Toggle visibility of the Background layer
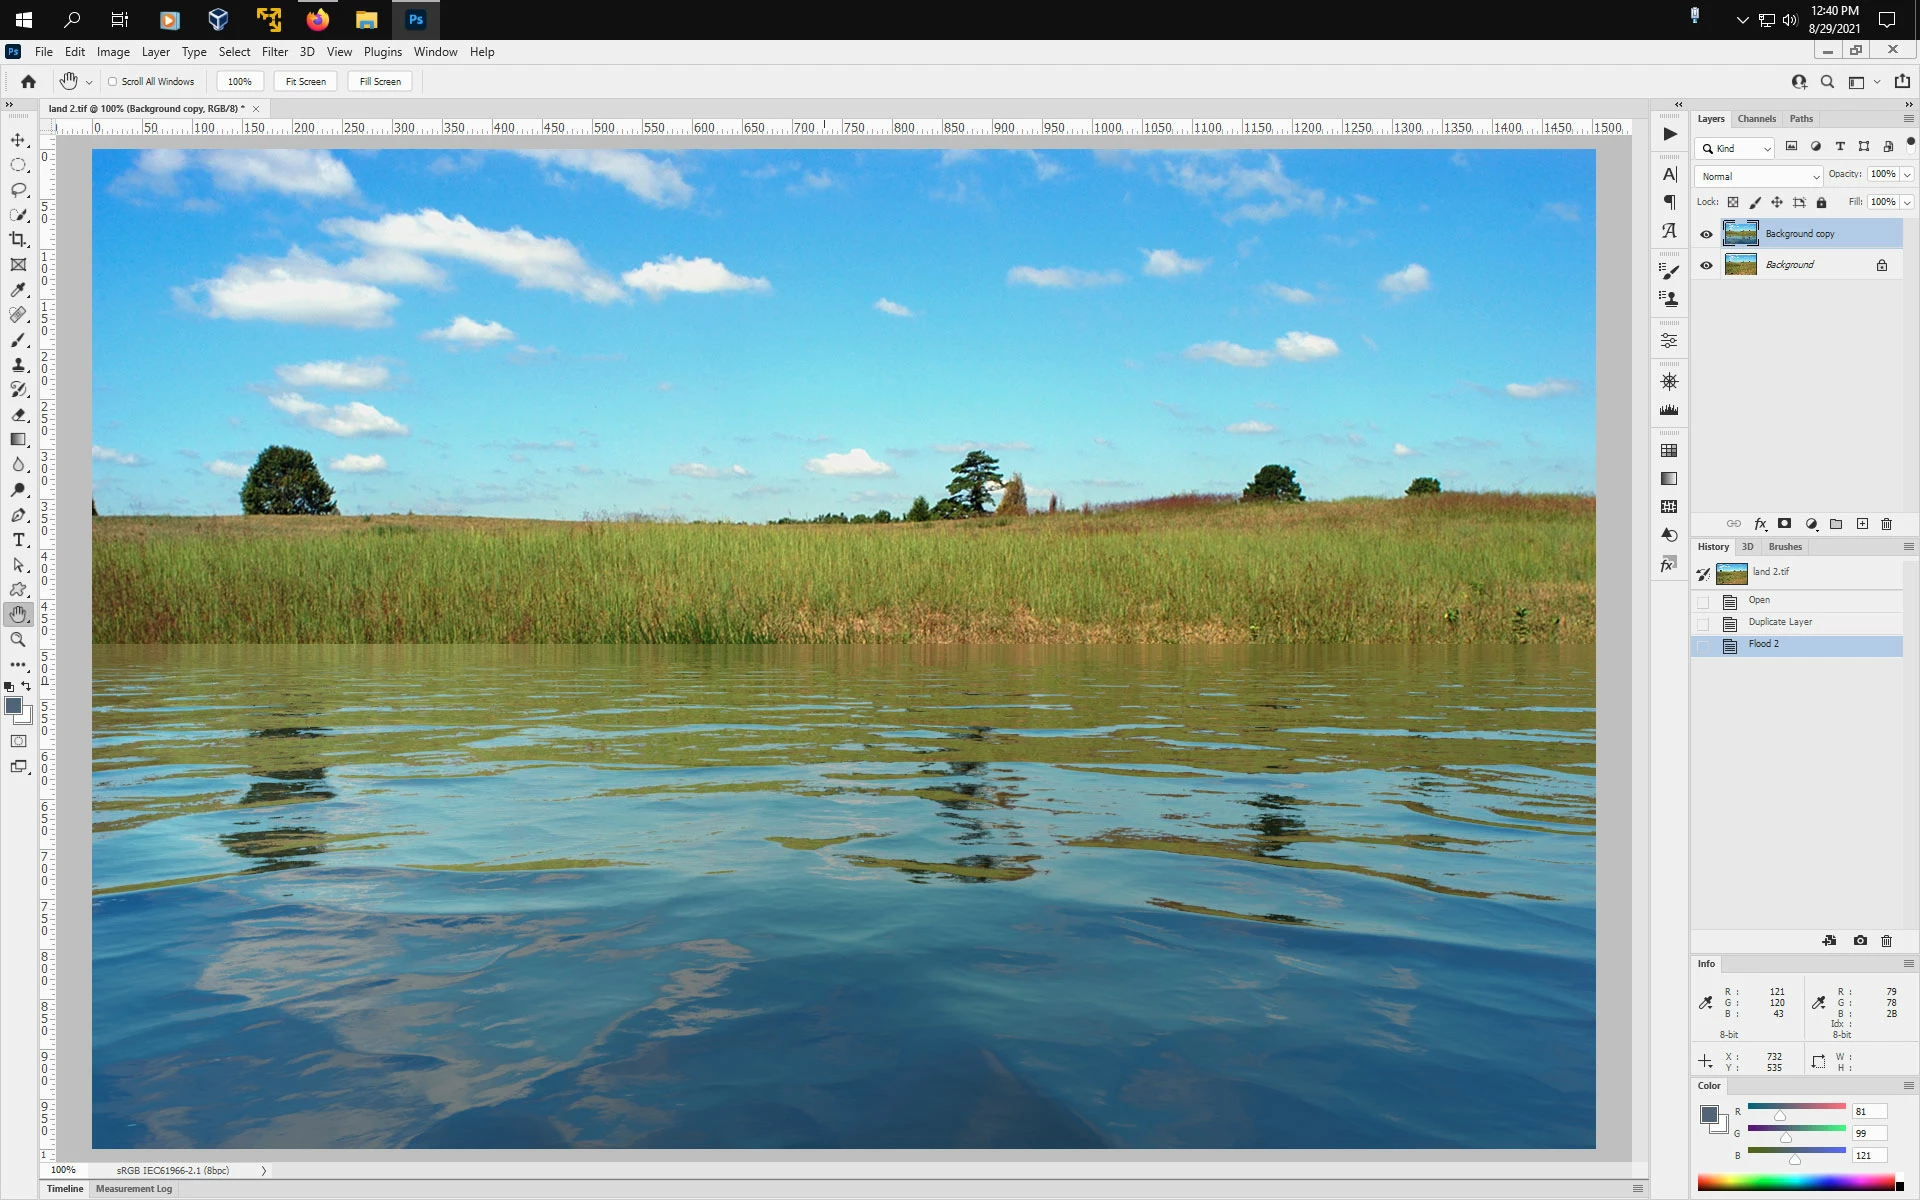The height and width of the screenshot is (1200, 1920). pyautogui.click(x=1706, y=265)
